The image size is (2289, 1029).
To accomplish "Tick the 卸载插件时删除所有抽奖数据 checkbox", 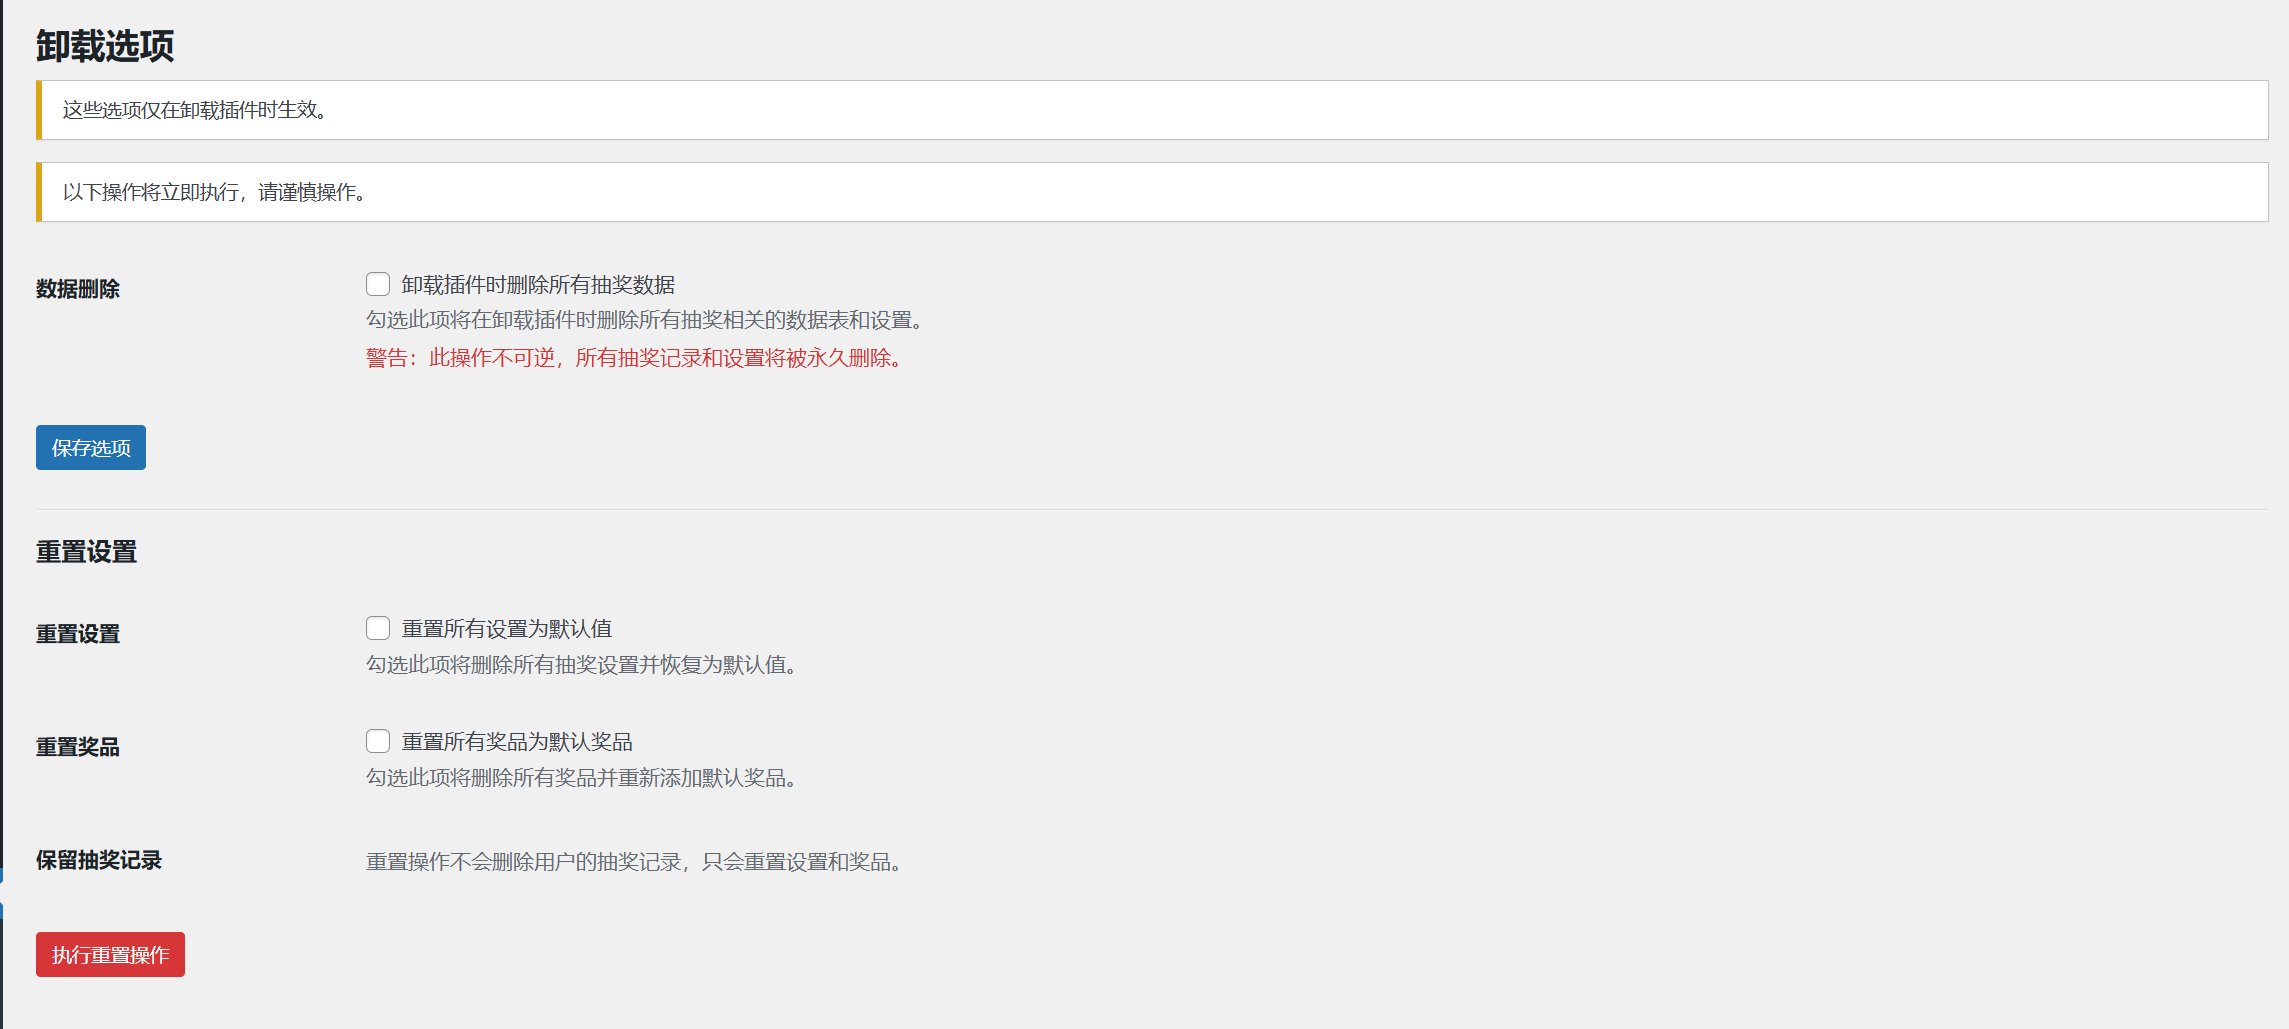I will coord(378,285).
